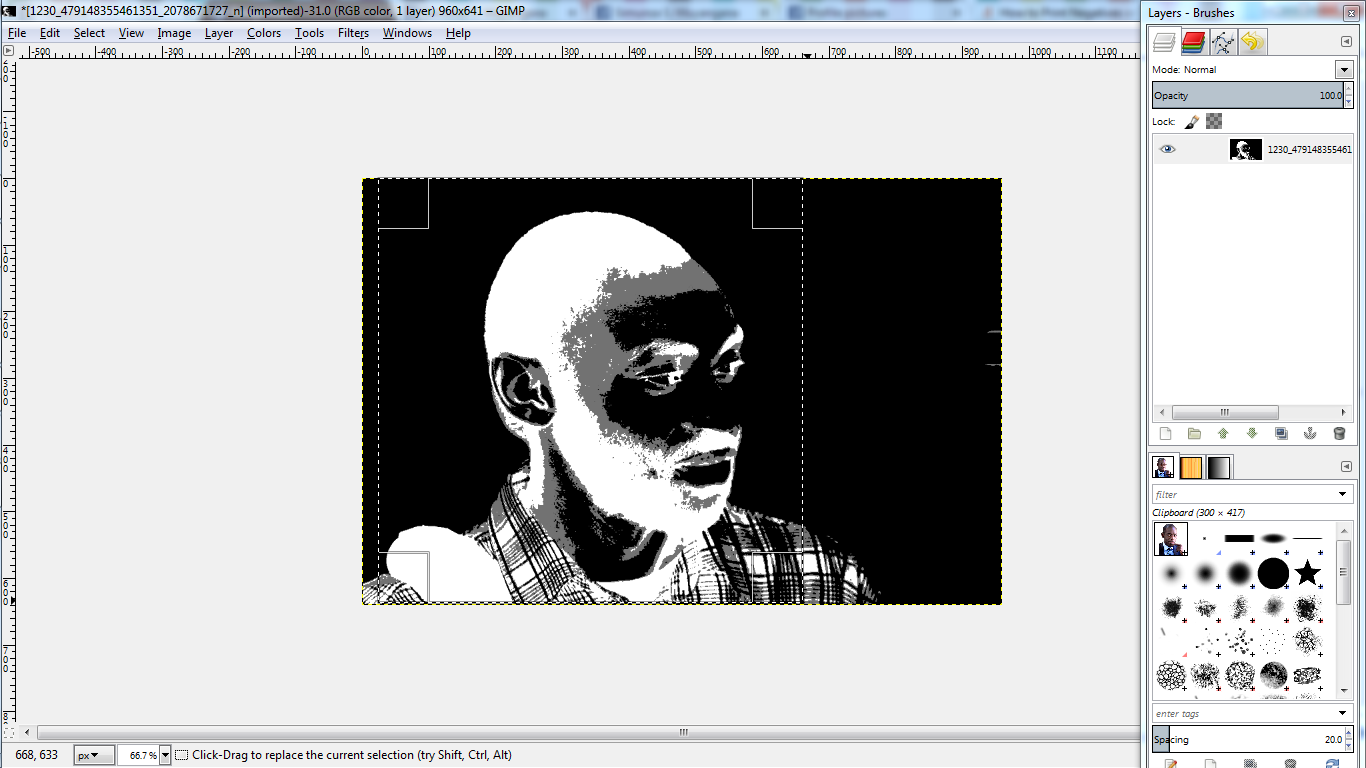1366x768 pixels.
Task: Select the horizontal ellipse brush
Action: 1273,538
